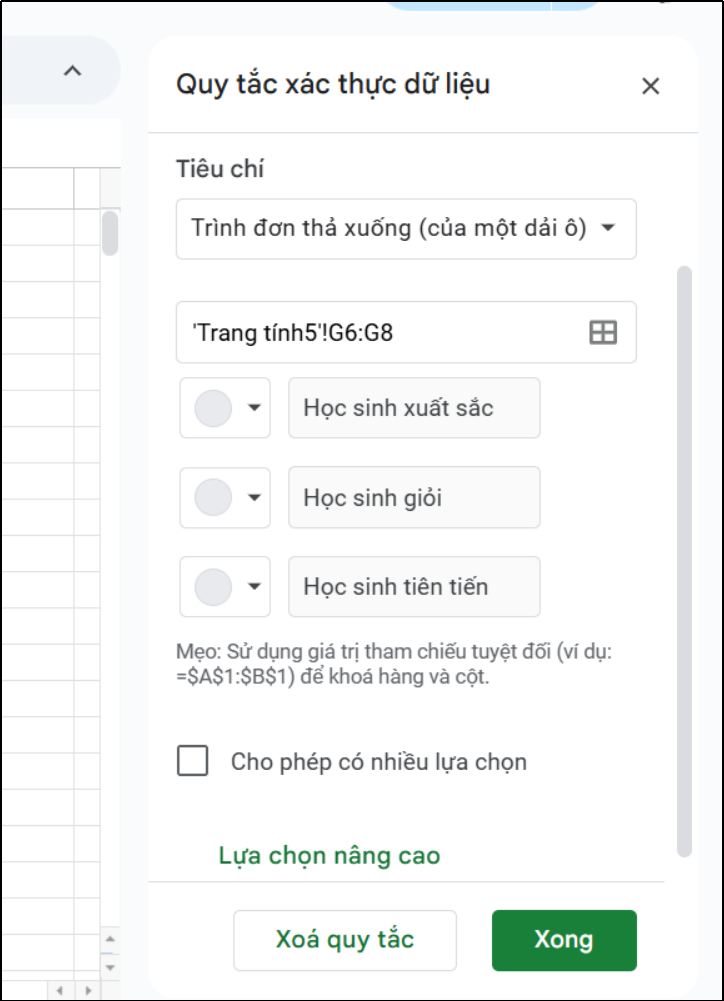Click the color circle beside Học sinh tiên tiến
Image resolution: width=724 pixels, height=1001 pixels.
[215, 587]
